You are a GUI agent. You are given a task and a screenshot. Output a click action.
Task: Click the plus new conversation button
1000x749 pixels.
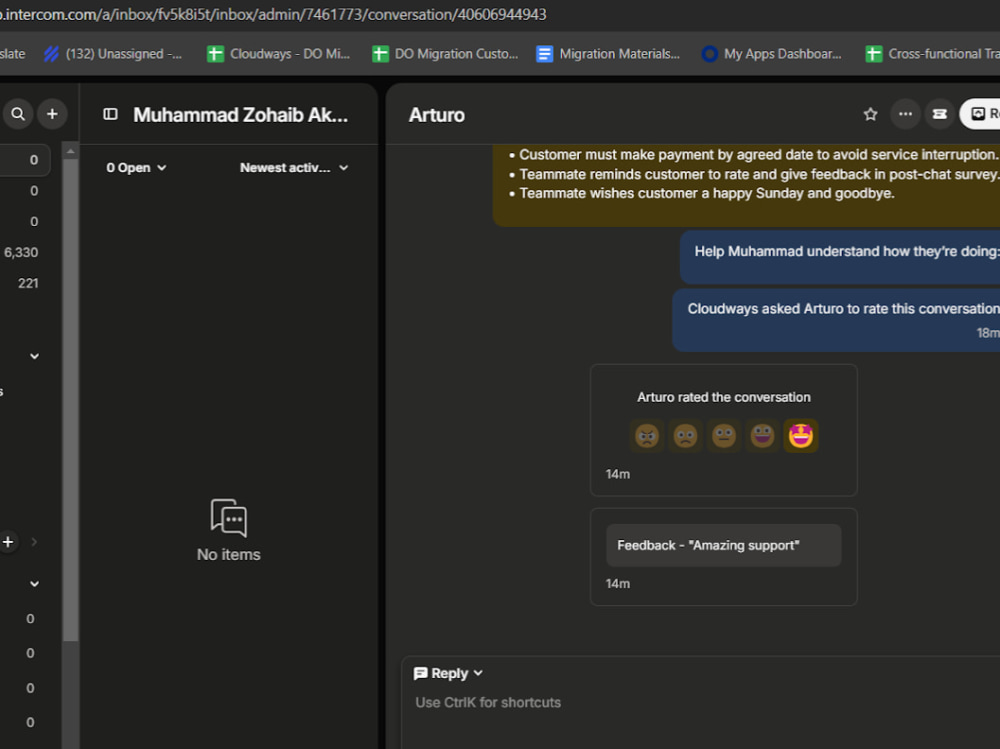(52, 114)
